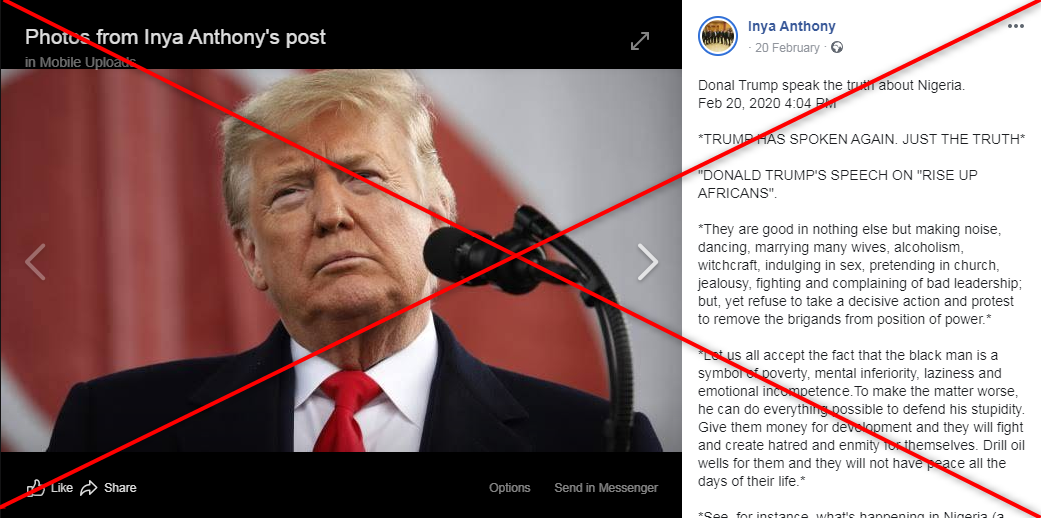Viewport: 1041px width, 518px height.
Task: Click Send in Messenger
Action: (x=606, y=488)
